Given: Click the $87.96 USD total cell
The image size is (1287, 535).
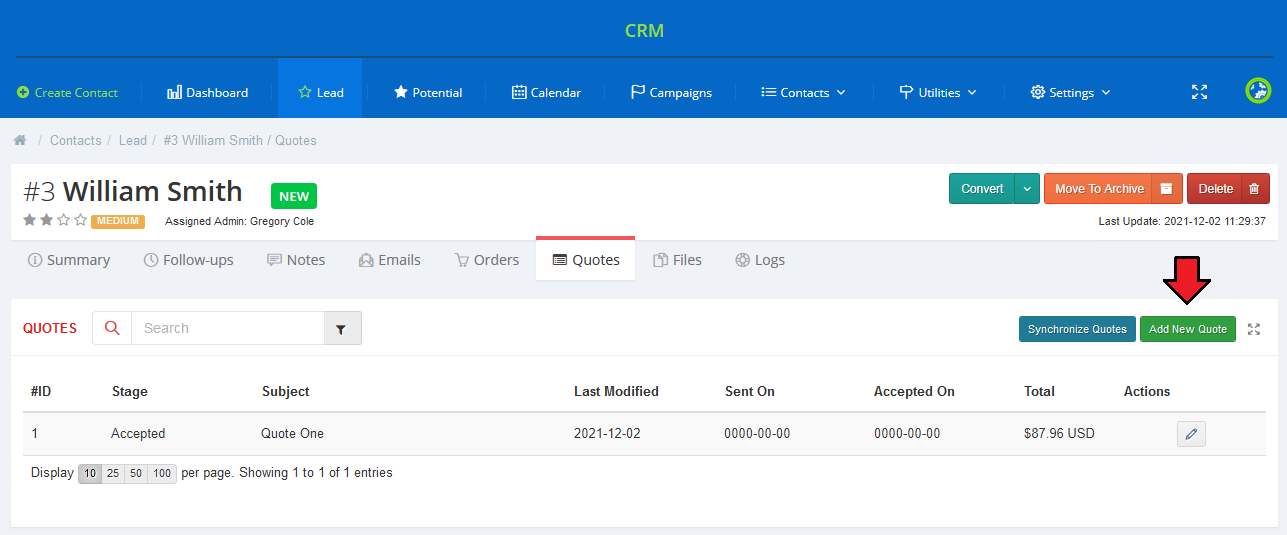Looking at the screenshot, I should pyautogui.click(x=1059, y=434).
